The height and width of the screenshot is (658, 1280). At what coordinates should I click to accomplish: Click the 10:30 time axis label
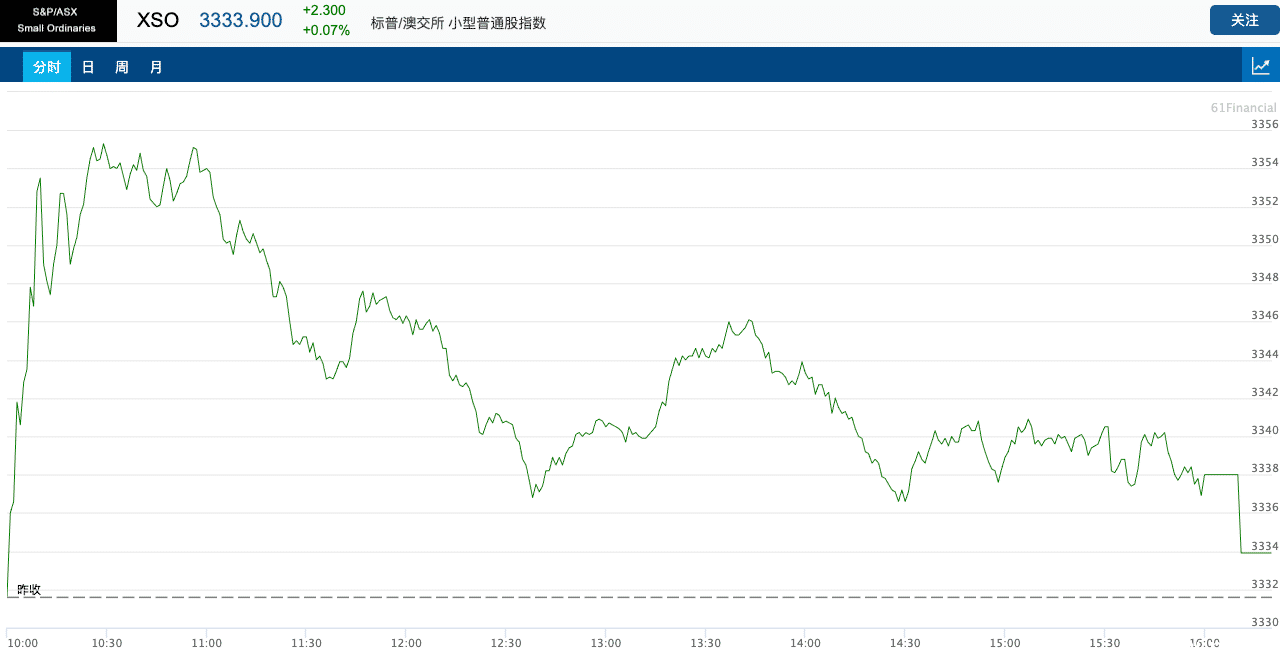107,643
